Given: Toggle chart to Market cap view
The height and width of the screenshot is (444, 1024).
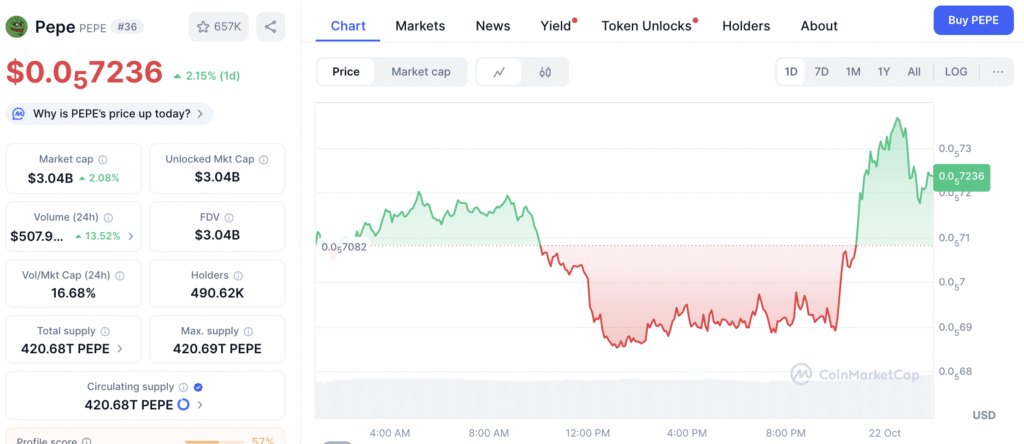Looking at the screenshot, I should point(420,72).
